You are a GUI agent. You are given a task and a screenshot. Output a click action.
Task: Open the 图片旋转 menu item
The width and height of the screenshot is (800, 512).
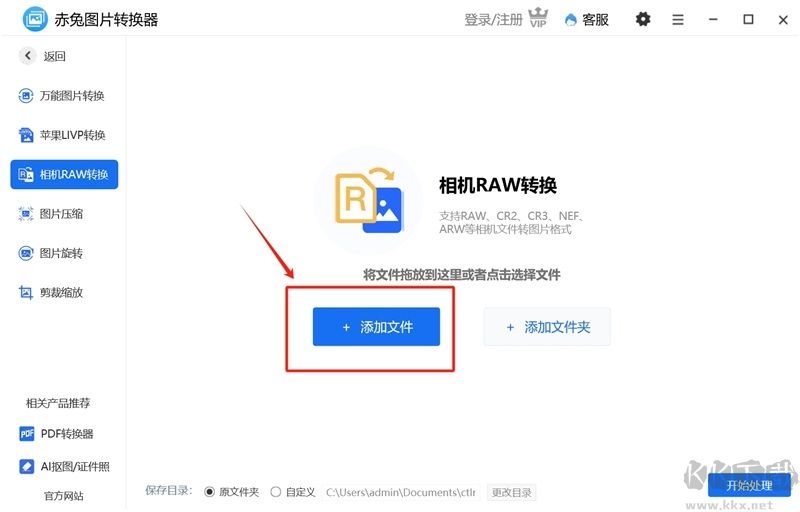[64, 253]
